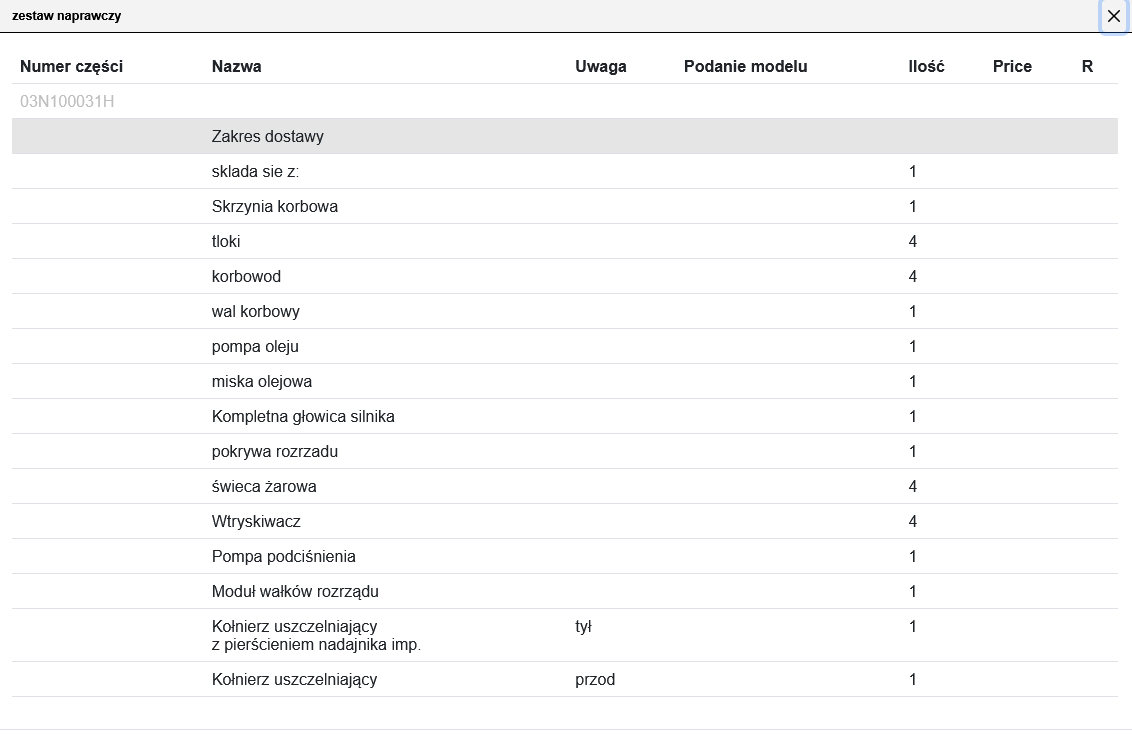Image resolution: width=1132 pixels, height=742 pixels.
Task: Click the Ilość column header
Action: tap(926, 67)
